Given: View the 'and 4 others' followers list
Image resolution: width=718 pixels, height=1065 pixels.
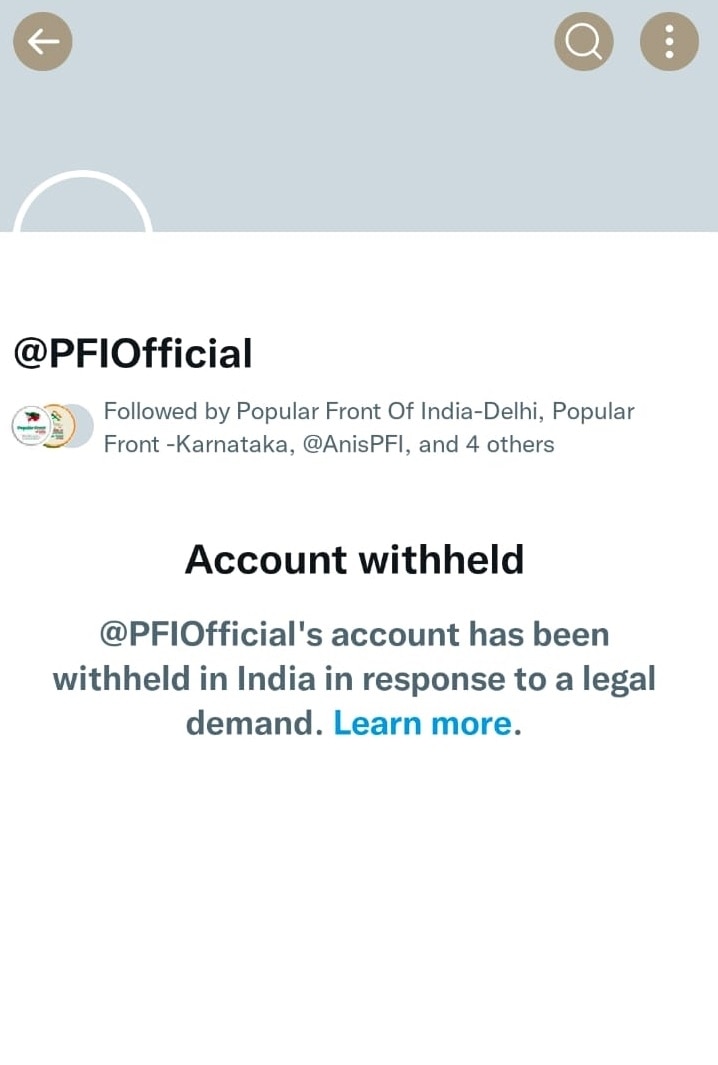Looking at the screenshot, I should point(486,444).
